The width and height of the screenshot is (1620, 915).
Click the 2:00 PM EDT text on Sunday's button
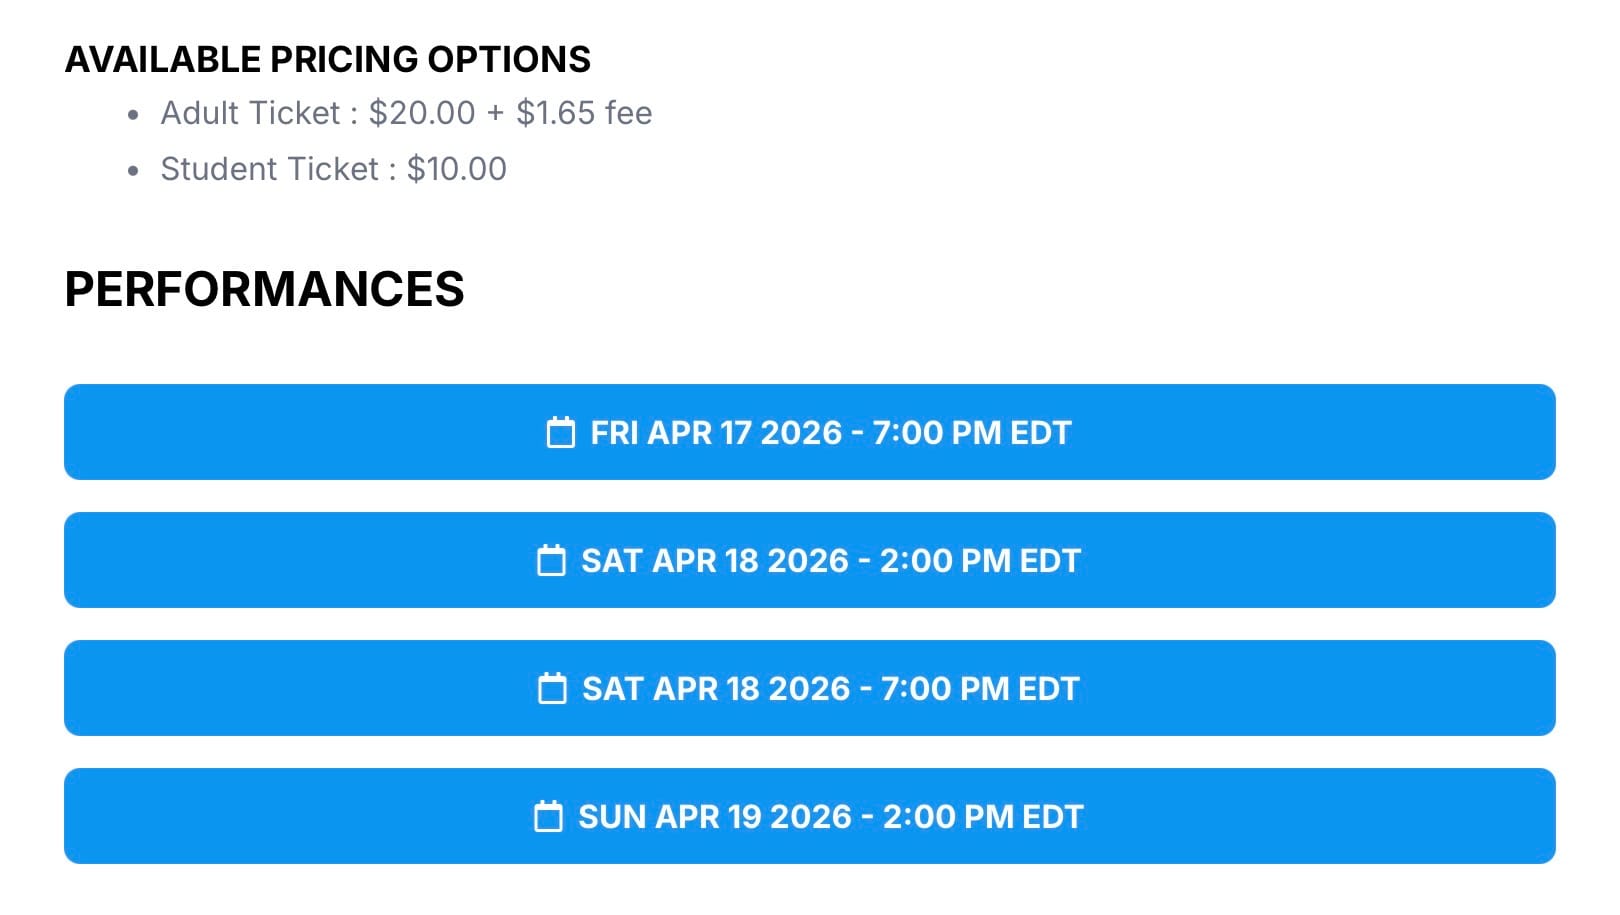982,817
